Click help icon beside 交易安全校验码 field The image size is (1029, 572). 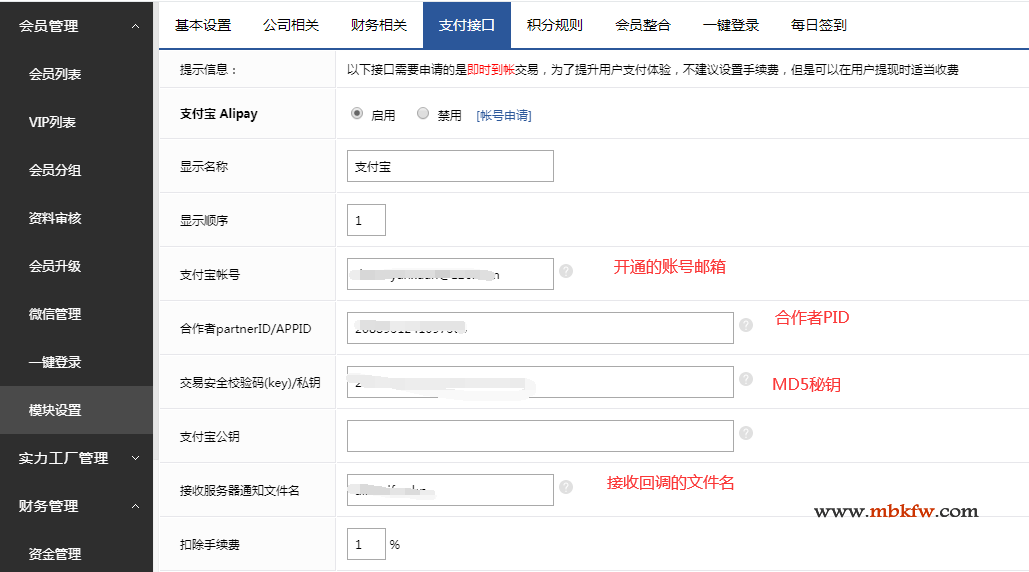pos(745,379)
